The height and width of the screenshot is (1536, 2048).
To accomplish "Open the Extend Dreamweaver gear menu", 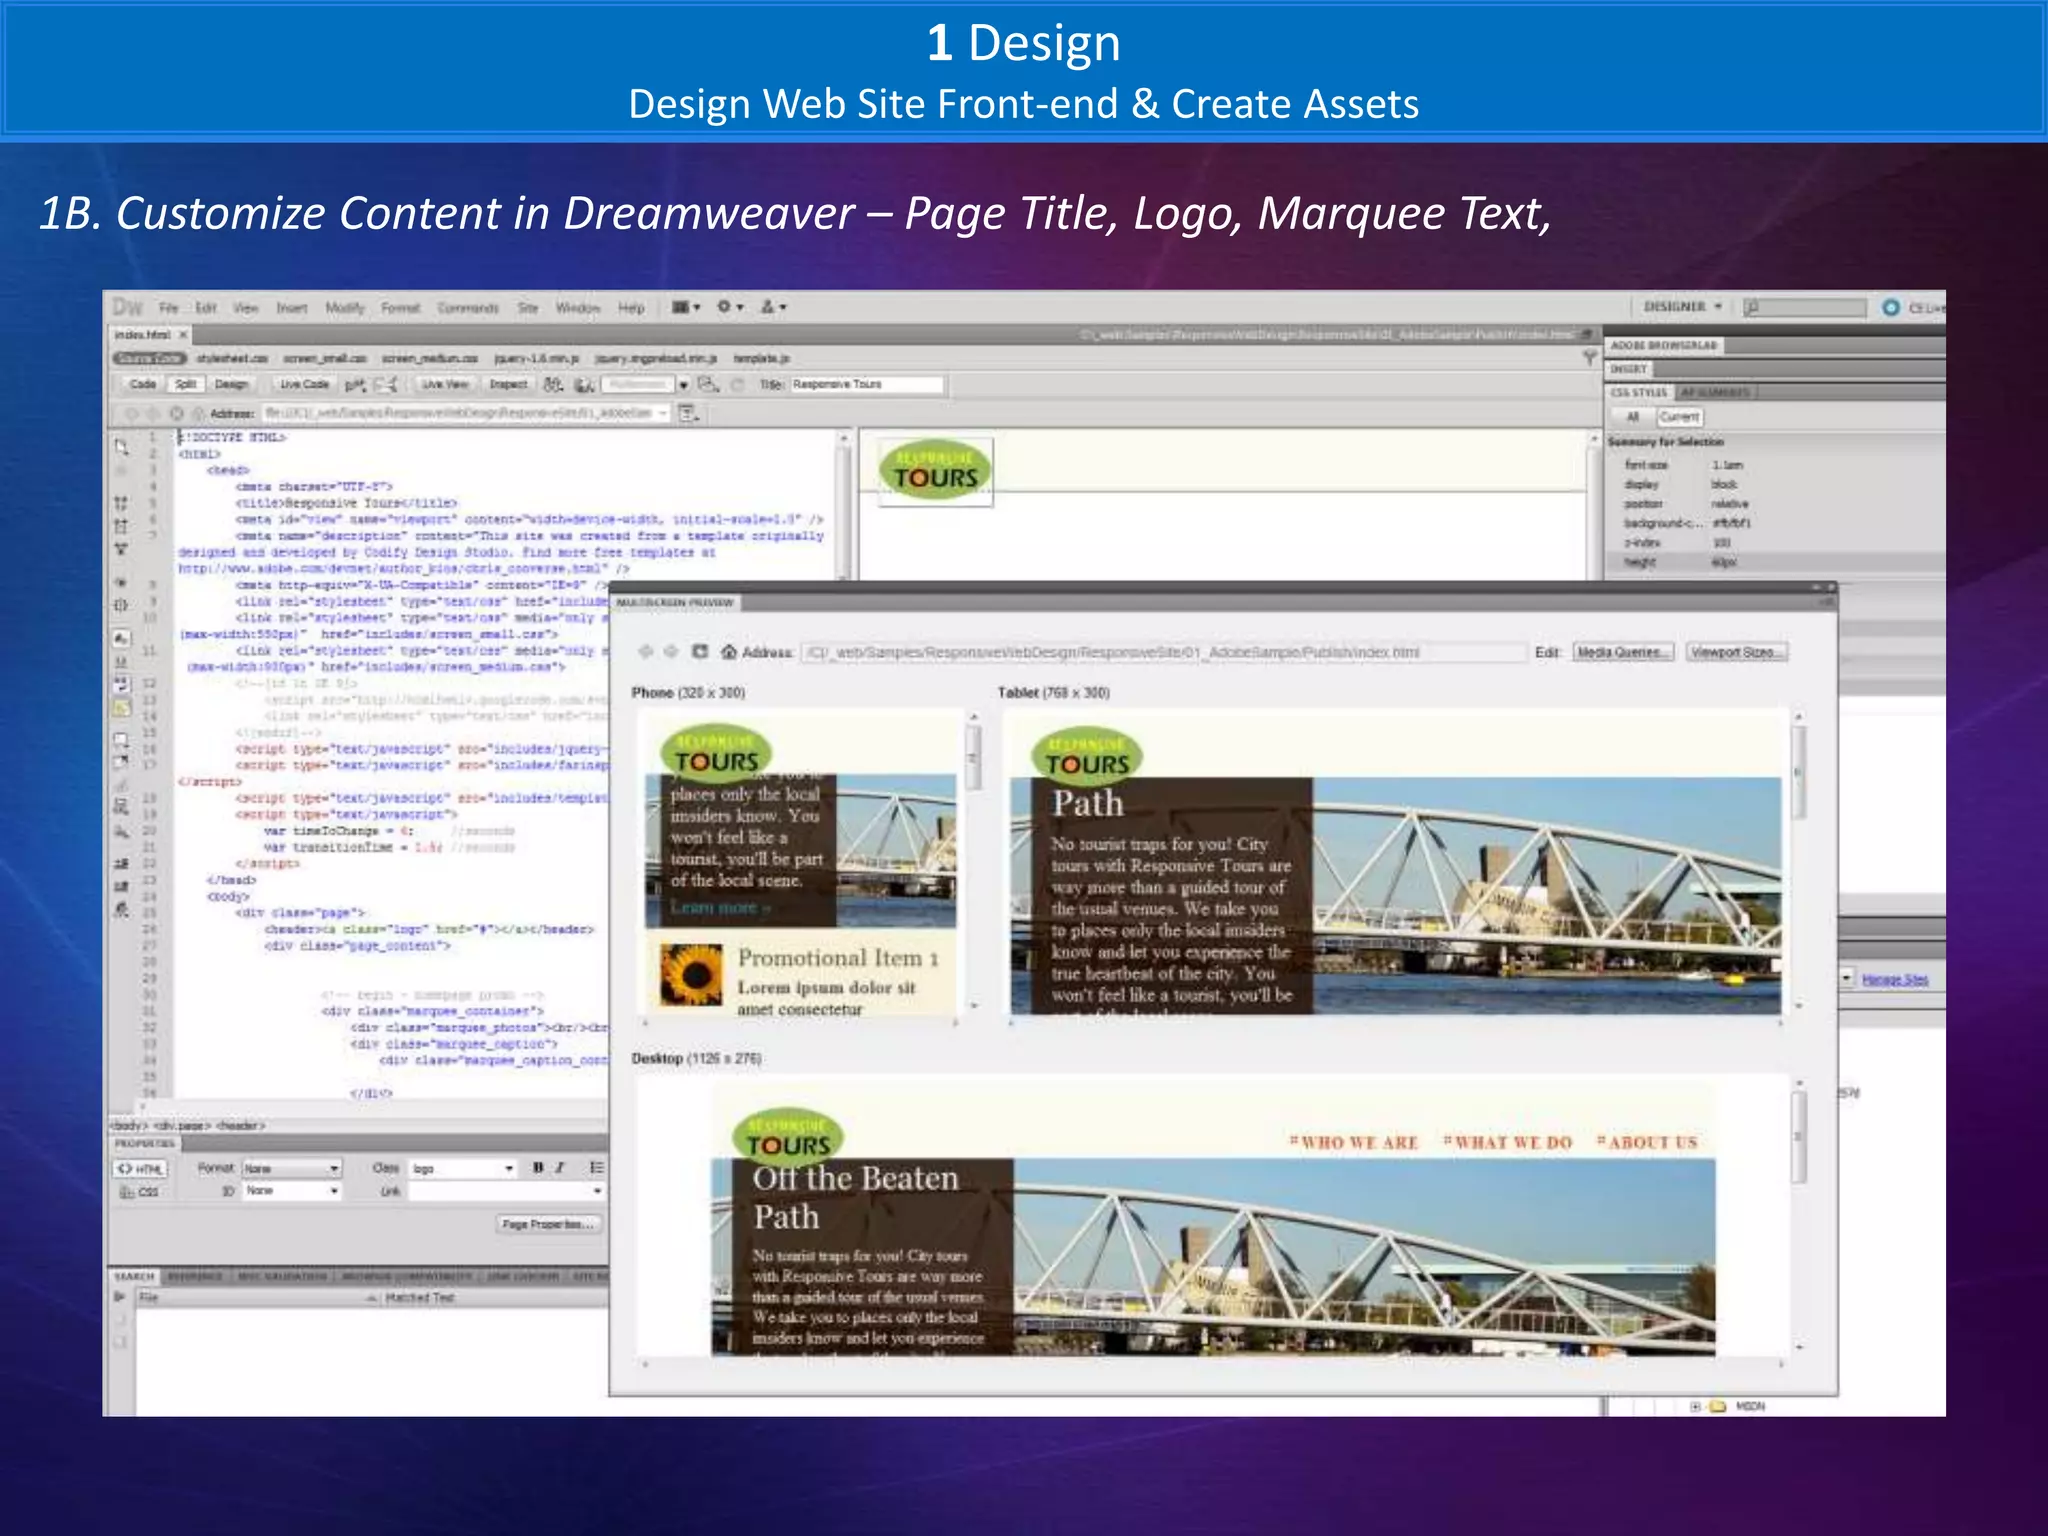I will (730, 307).
